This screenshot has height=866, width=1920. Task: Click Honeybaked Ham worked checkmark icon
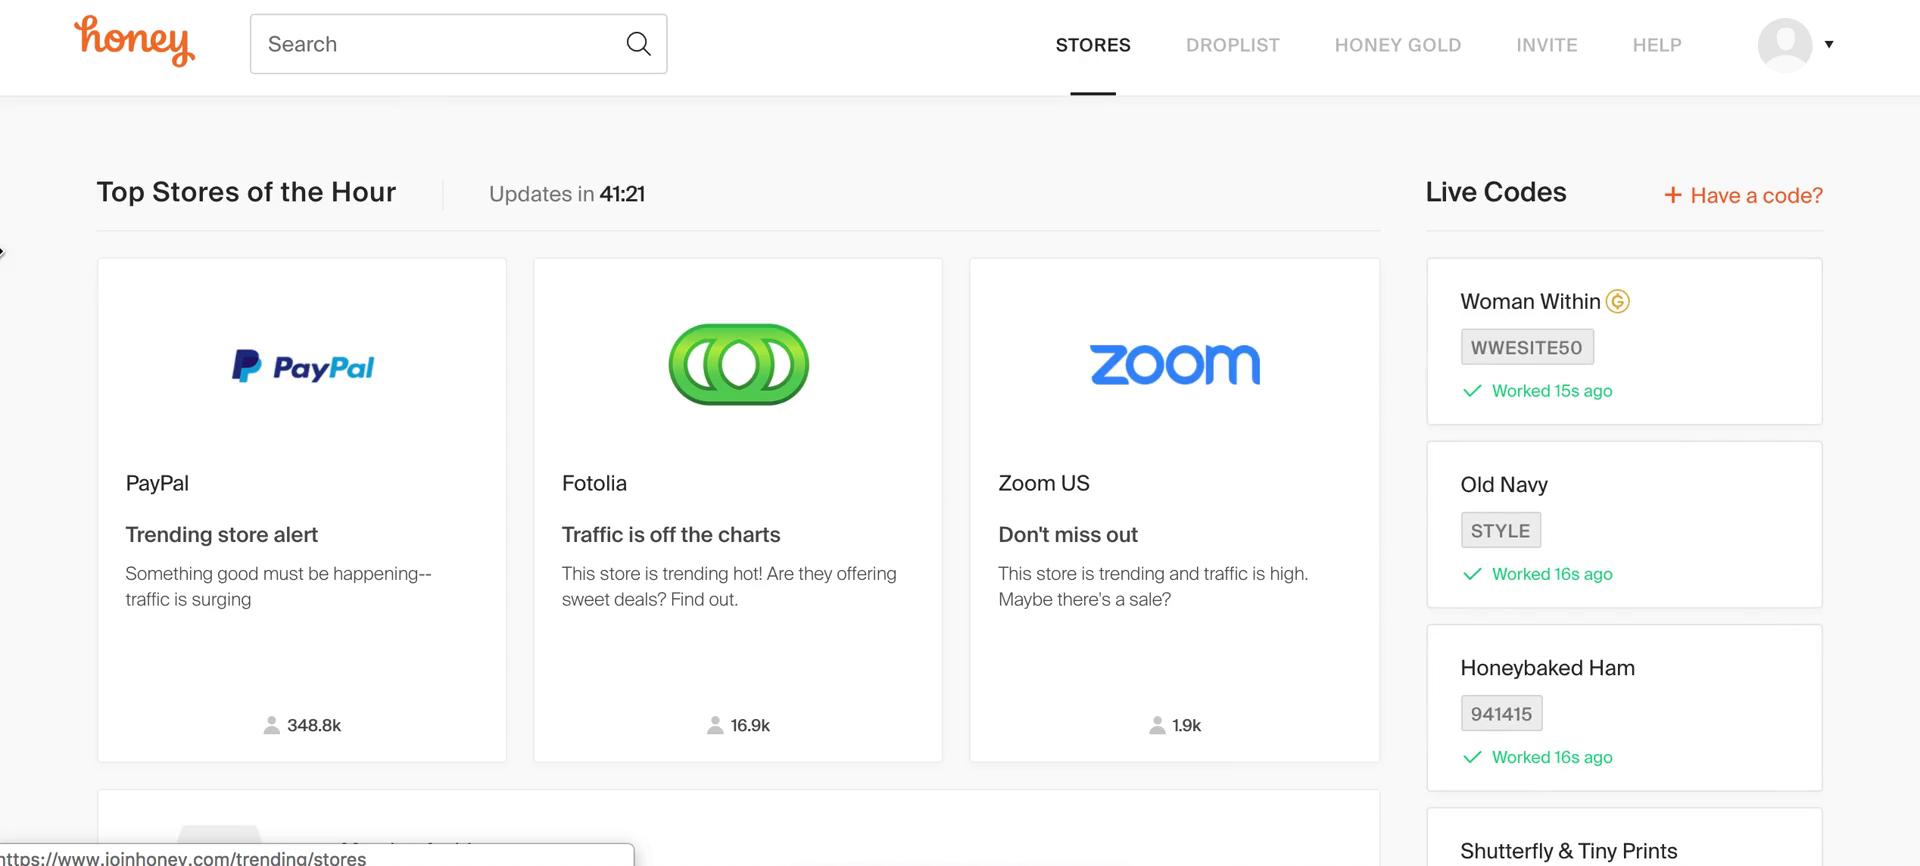[x=1471, y=757]
